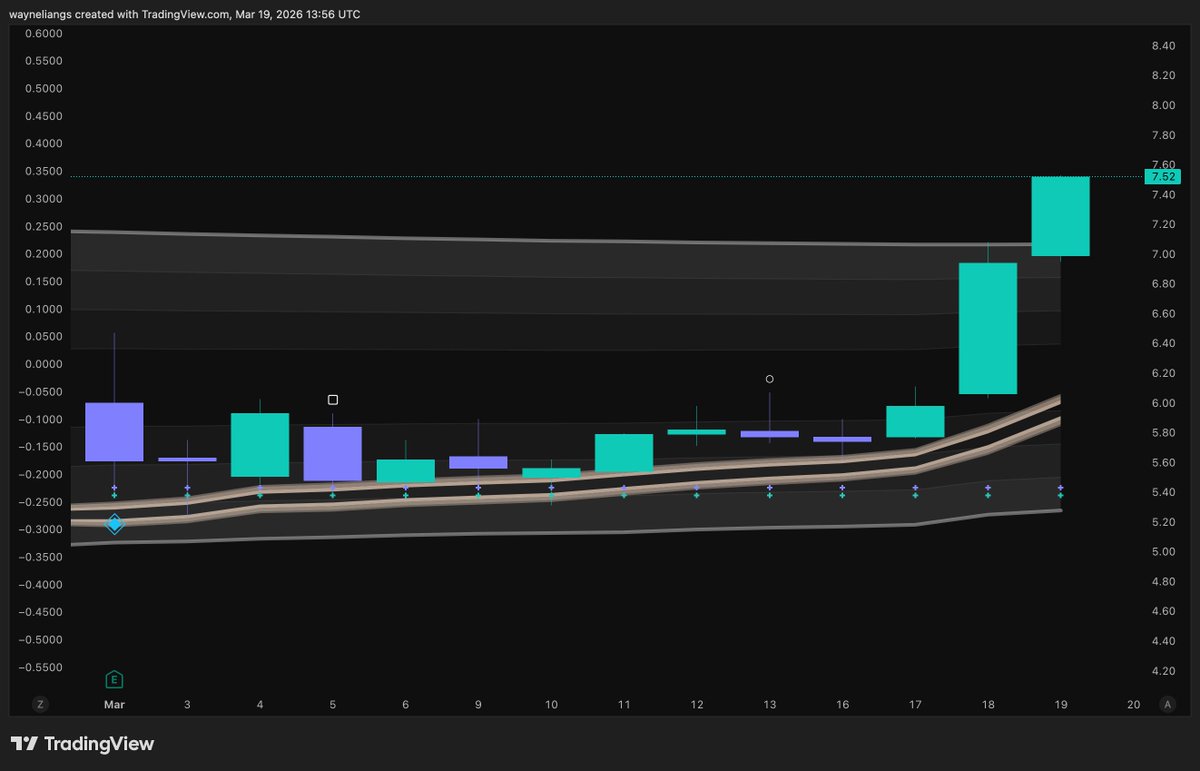Click the '20' date label
Viewport: 1200px width, 771px height.
coord(1133,705)
